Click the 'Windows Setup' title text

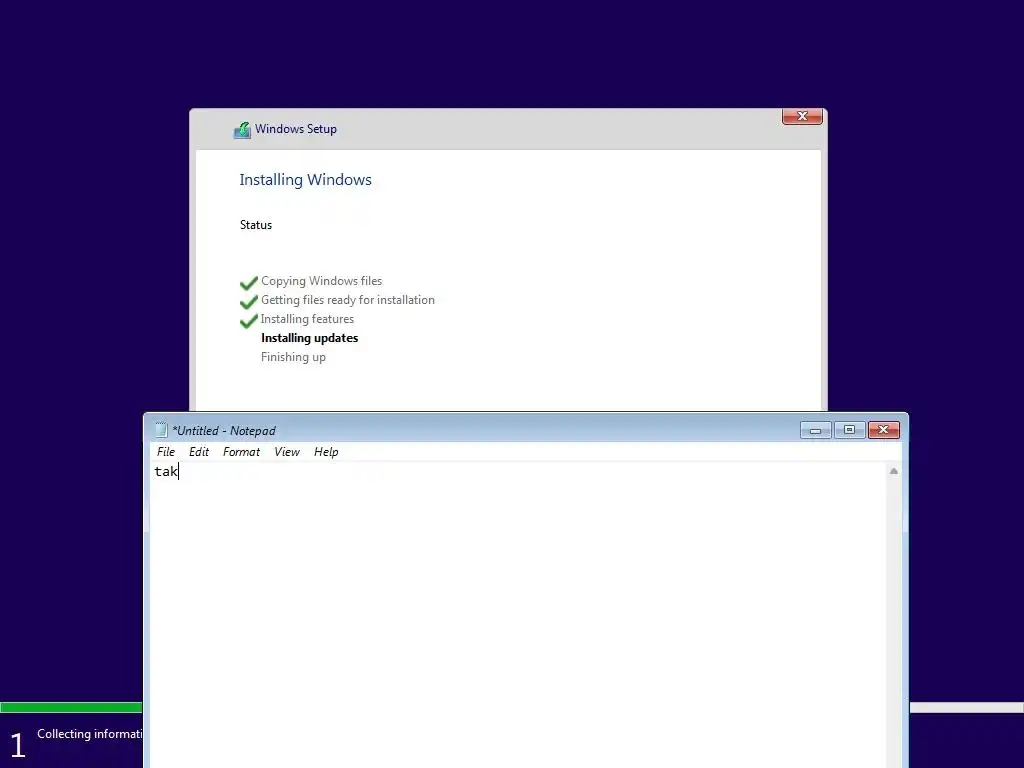click(x=296, y=129)
